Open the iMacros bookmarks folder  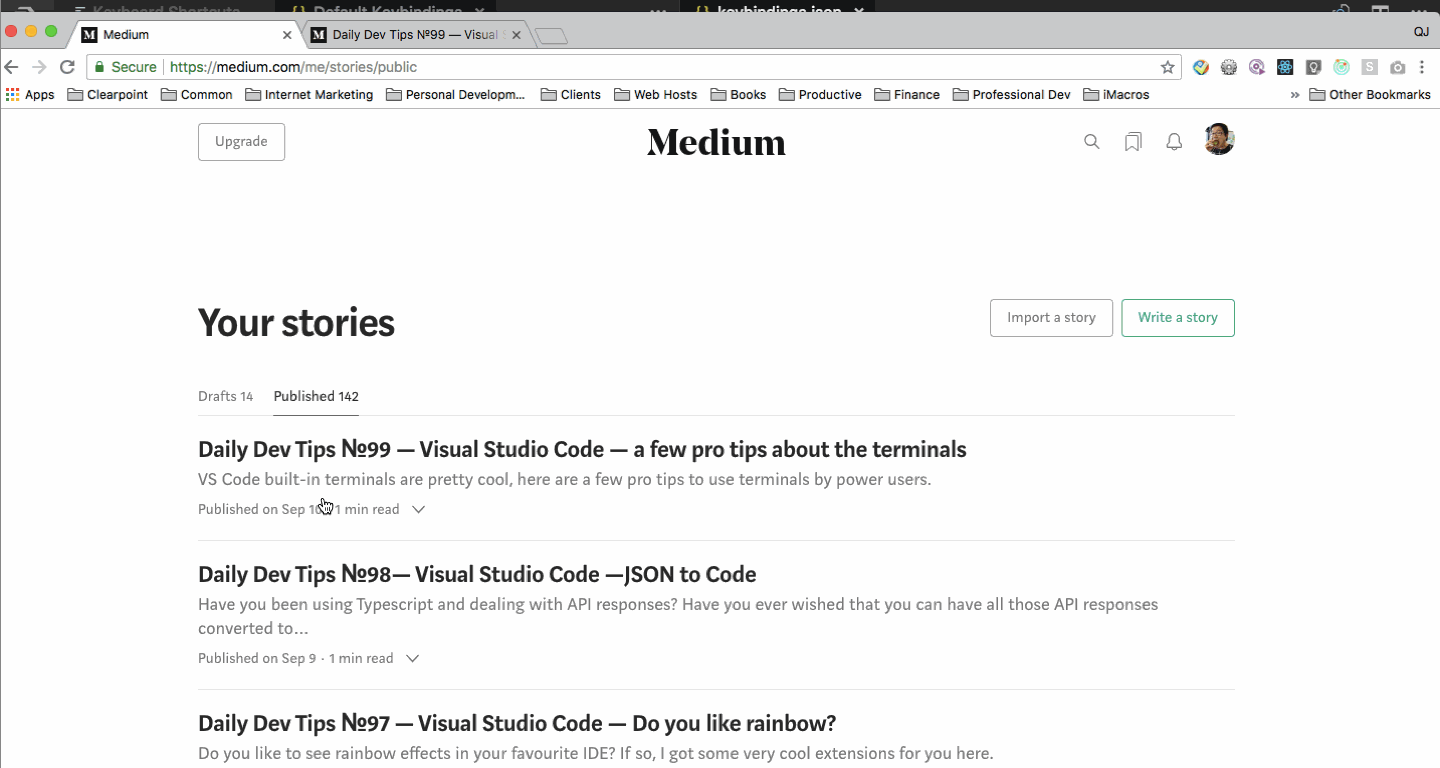pyautogui.click(x=1116, y=95)
